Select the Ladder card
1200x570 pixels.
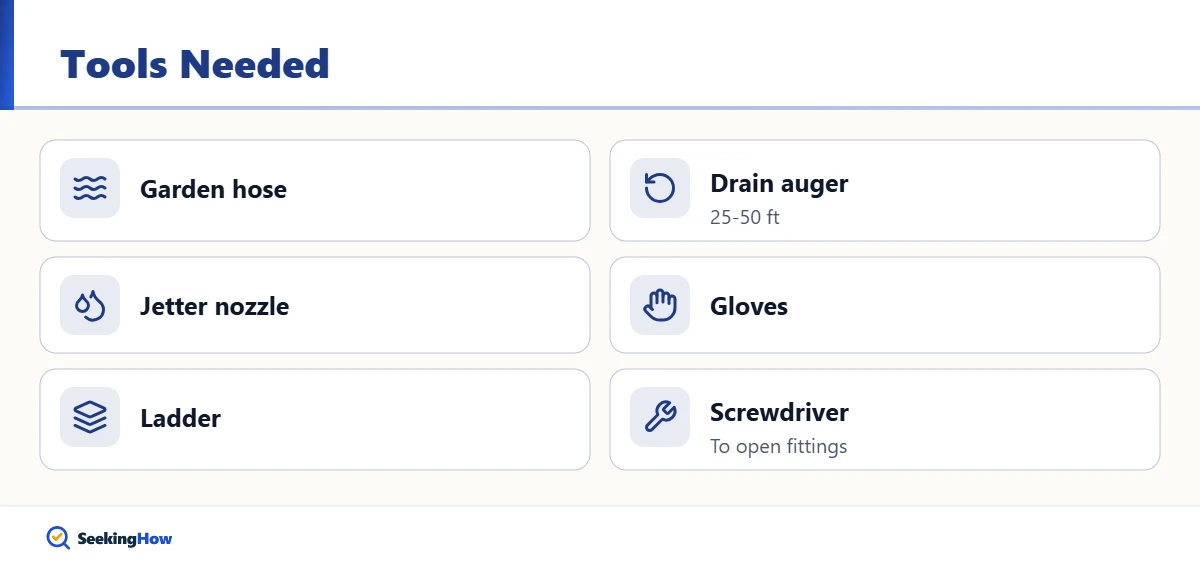pyautogui.click(x=315, y=419)
